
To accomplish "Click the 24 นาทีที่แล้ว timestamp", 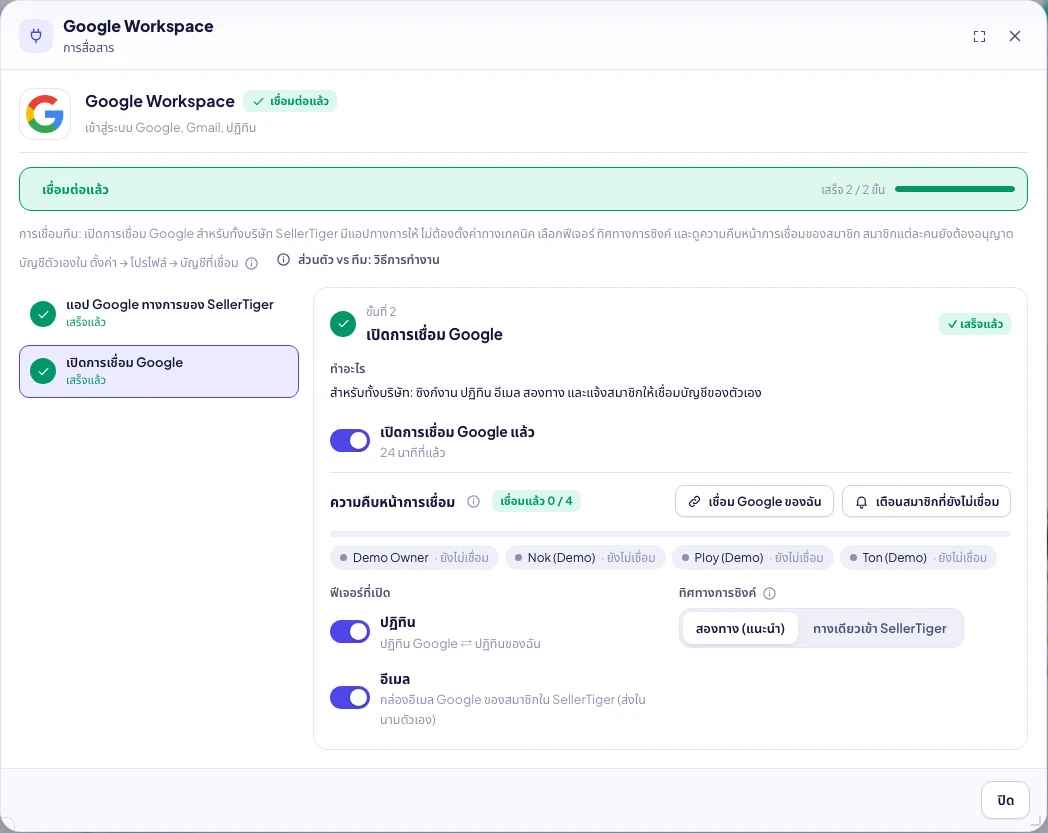I will (x=412, y=453).
